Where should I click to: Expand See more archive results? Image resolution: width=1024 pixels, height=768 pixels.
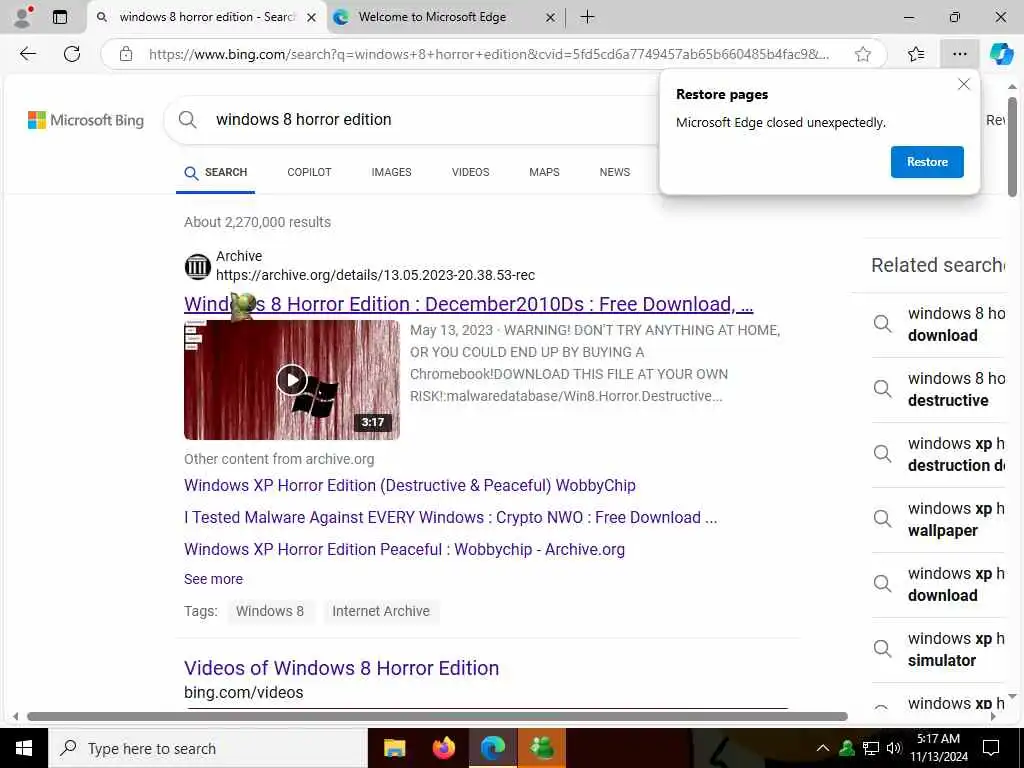point(213,579)
